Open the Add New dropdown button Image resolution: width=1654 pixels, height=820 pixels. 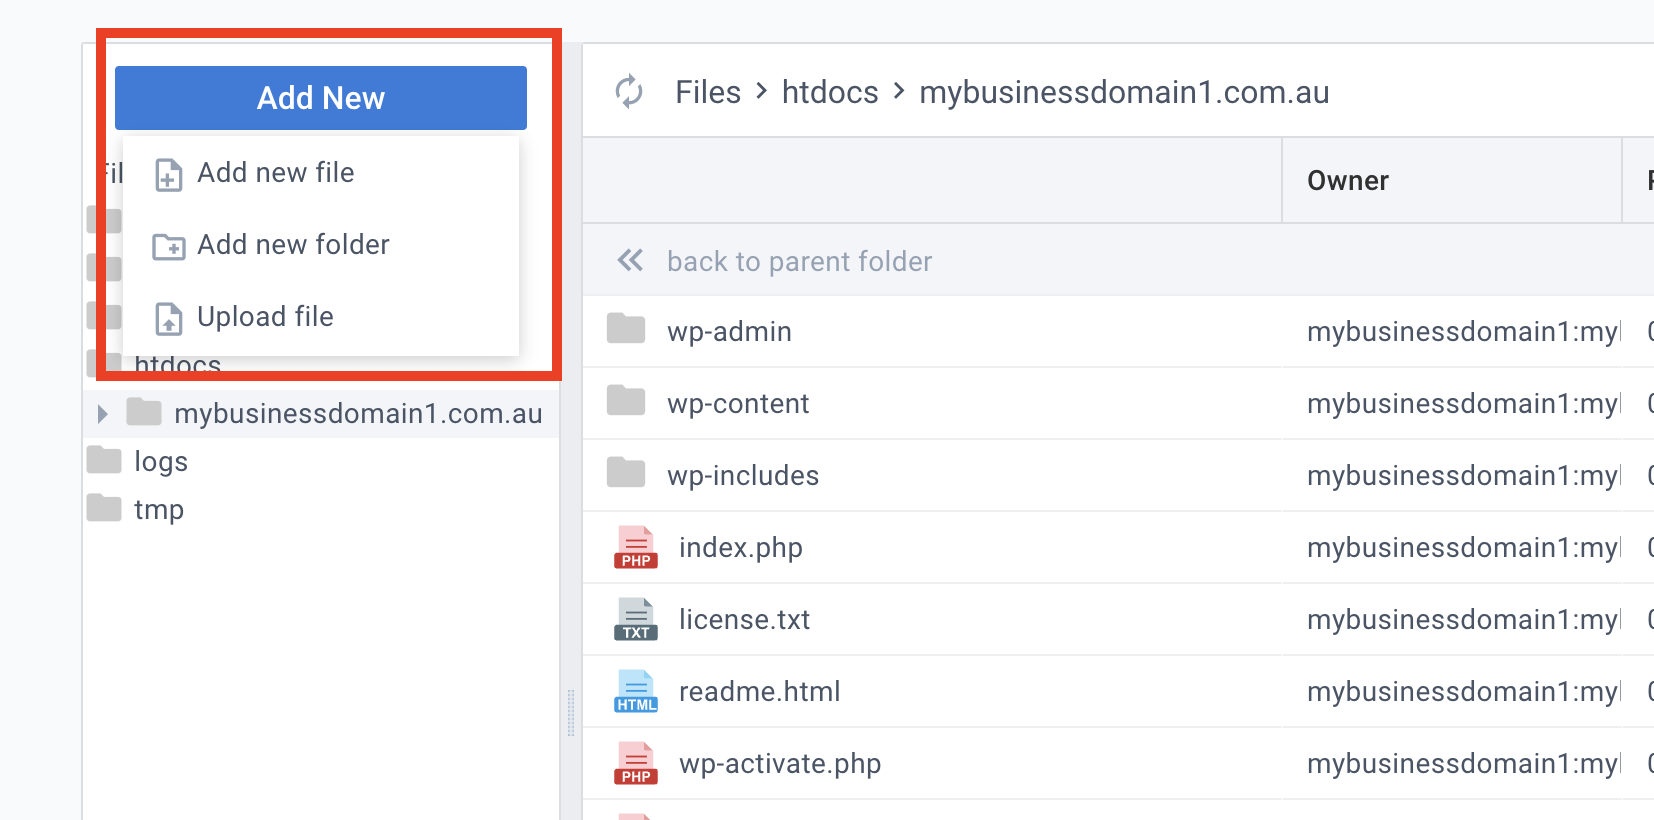click(x=320, y=98)
